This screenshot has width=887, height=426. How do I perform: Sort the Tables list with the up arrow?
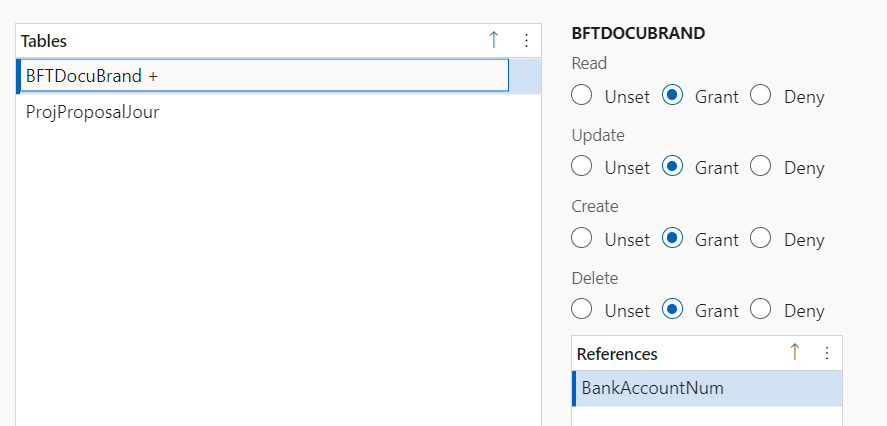tap(493, 40)
